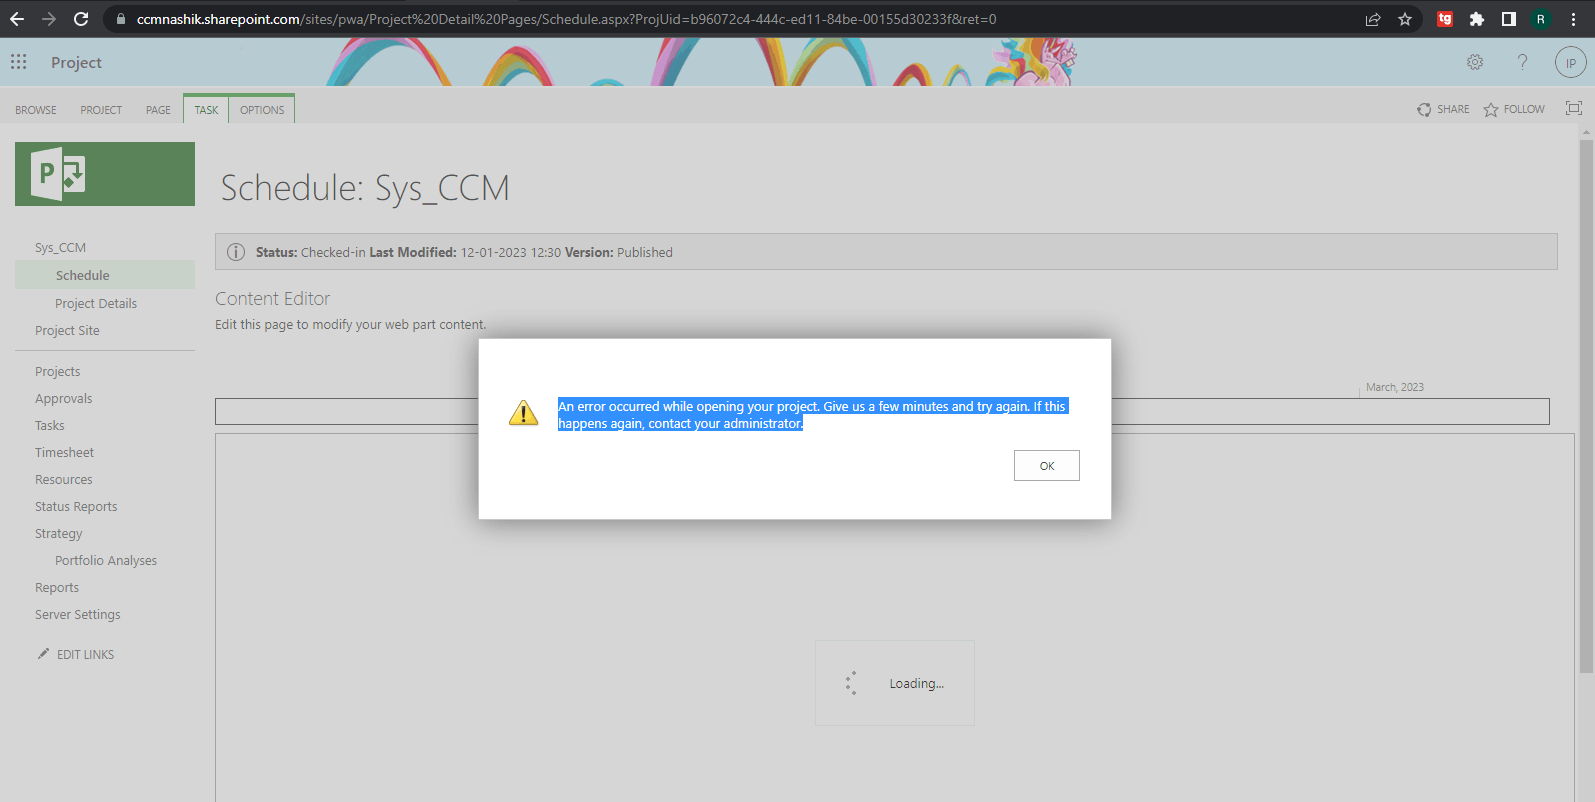The height and width of the screenshot is (802, 1595).
Task: Open the Status Reports link
Action: click(x=76, y=507)
